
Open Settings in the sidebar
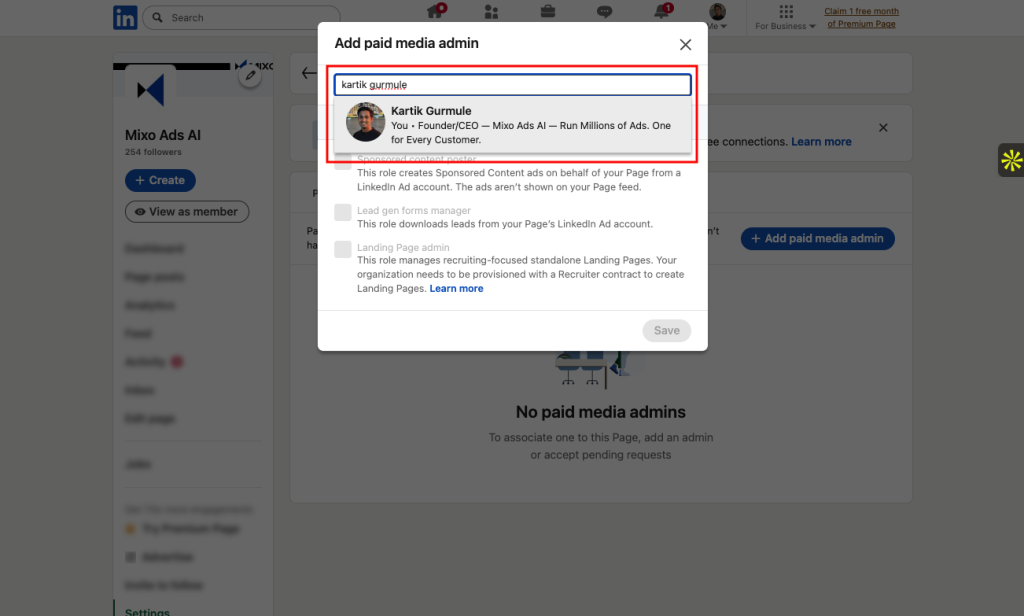tap(148, 611)
